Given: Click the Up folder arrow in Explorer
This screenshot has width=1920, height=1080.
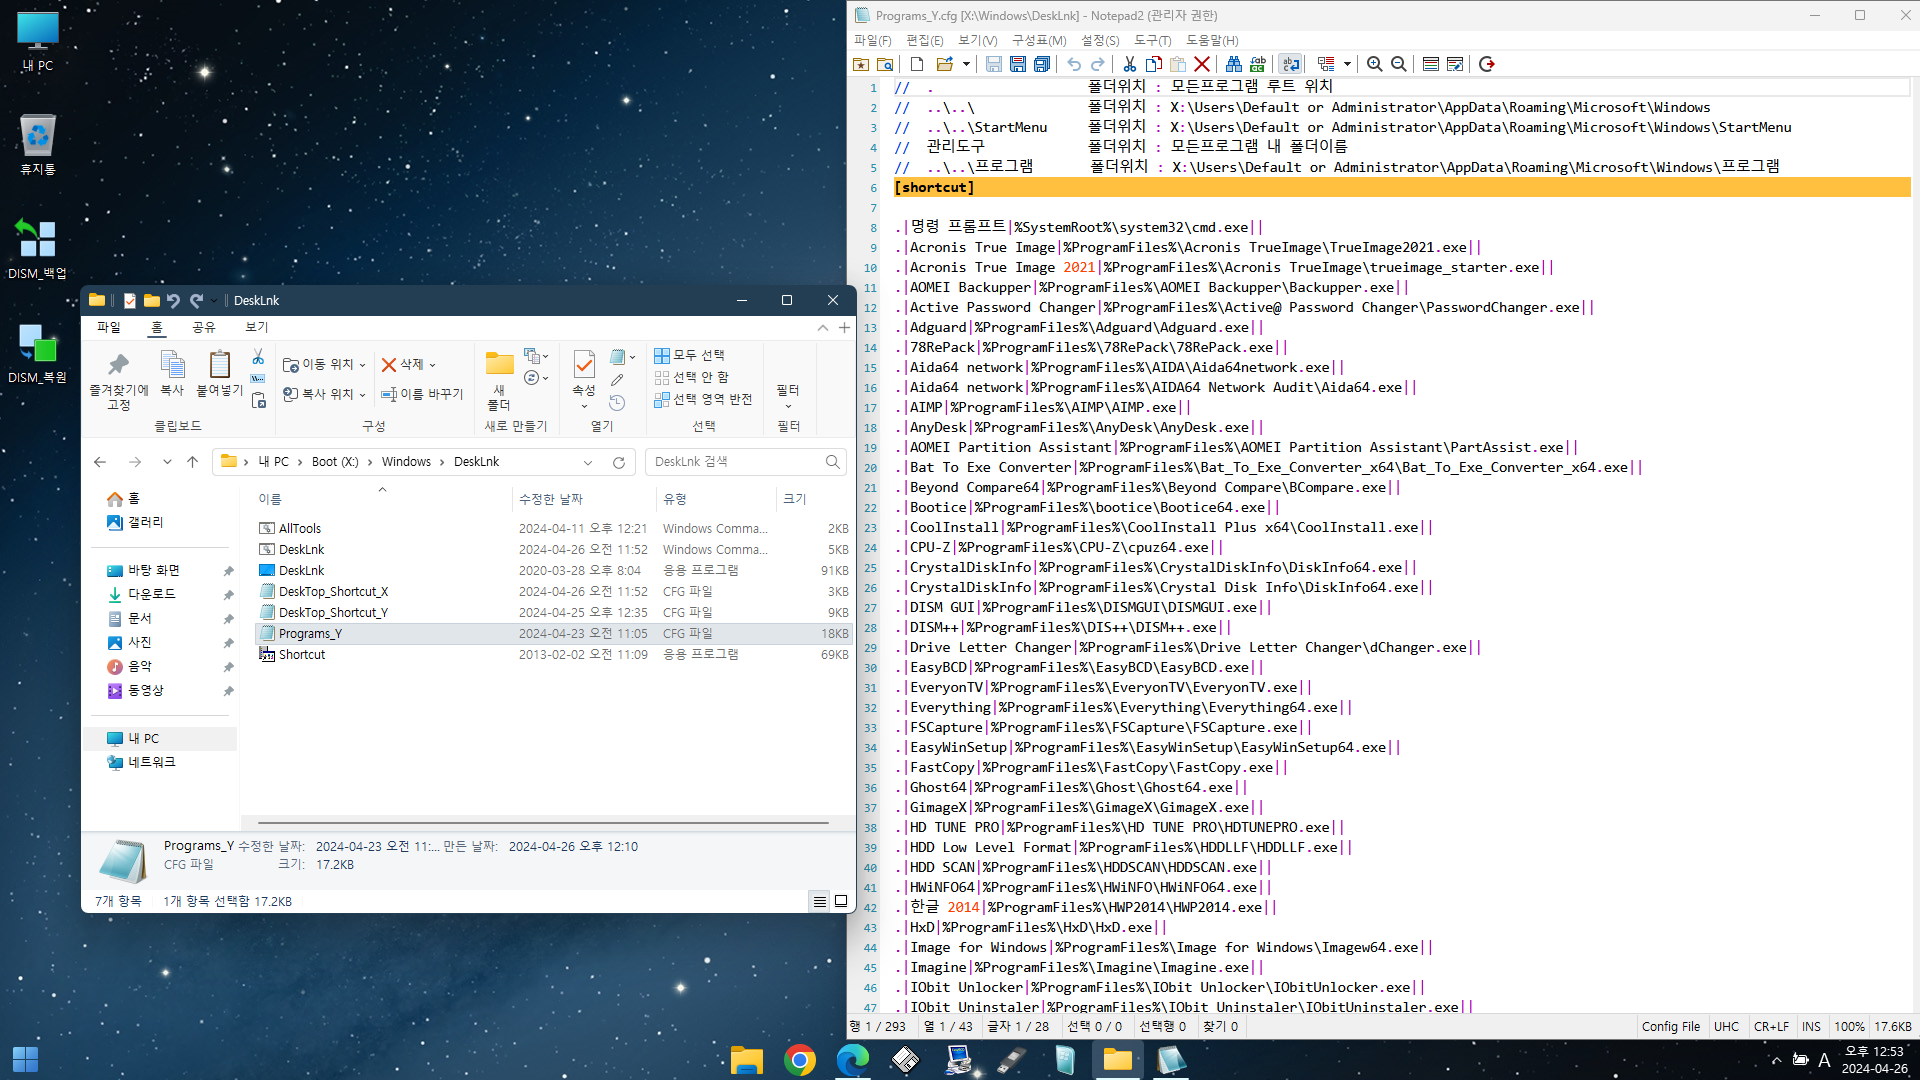Looking at the screenshot, I should [x=193, y=461].
